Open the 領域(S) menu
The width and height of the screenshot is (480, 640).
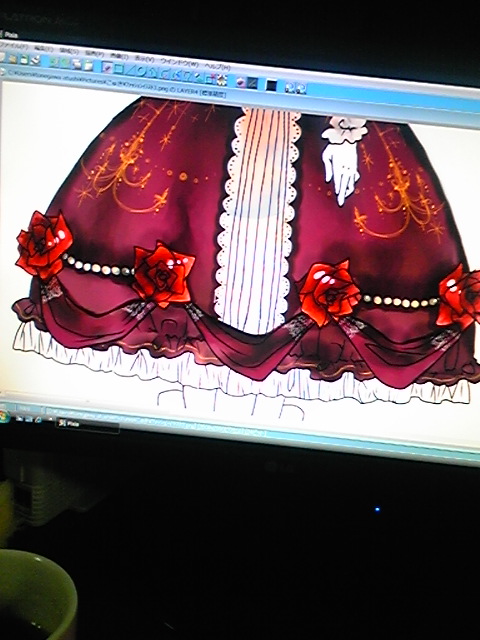[x=69, y=51]
